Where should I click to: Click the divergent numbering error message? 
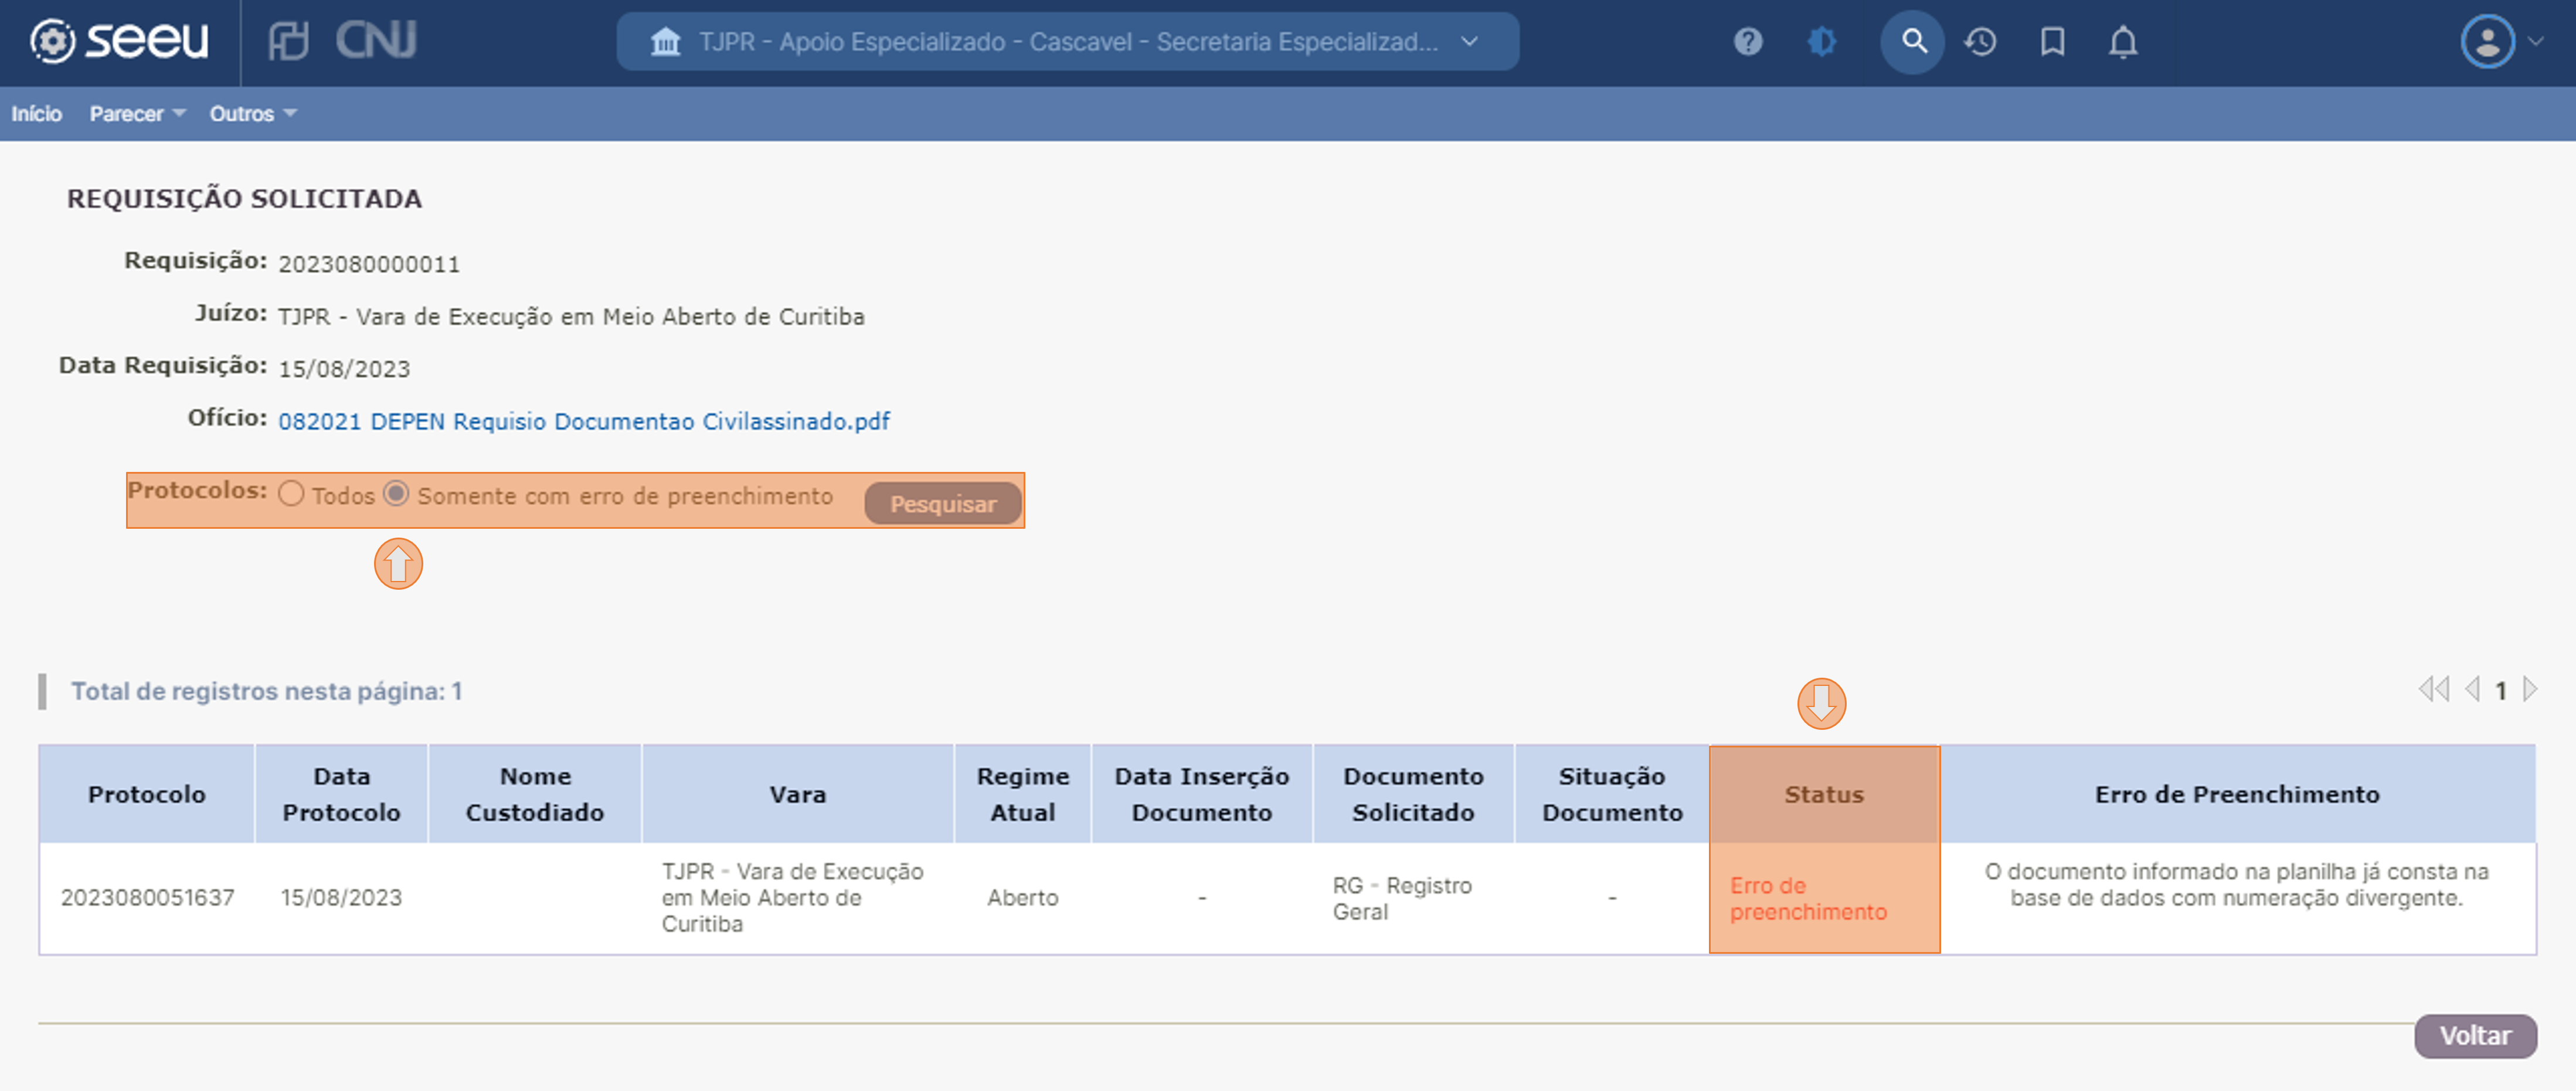pyautogui.click(x=2236, y=885)
